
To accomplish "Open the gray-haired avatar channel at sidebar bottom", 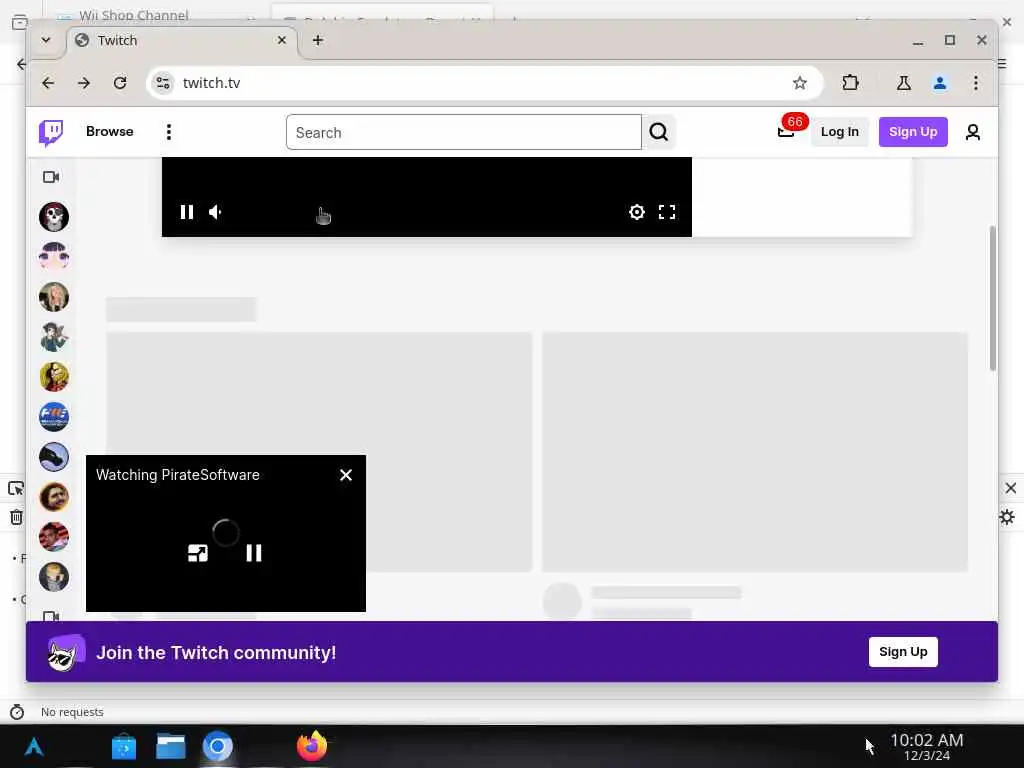I will (x=54, y=577).
